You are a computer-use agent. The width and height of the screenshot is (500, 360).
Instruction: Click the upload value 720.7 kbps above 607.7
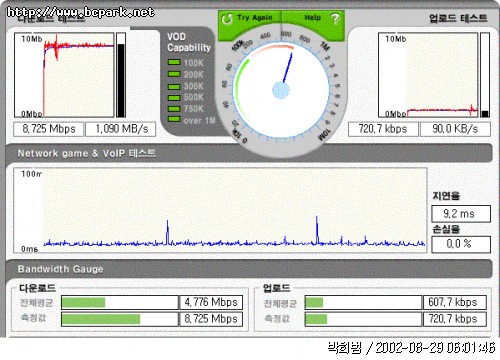383,129
